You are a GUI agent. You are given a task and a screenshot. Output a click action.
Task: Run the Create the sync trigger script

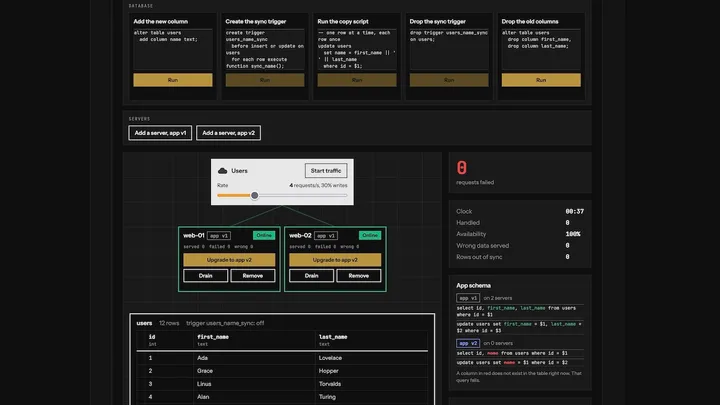[x=264, y=80]
